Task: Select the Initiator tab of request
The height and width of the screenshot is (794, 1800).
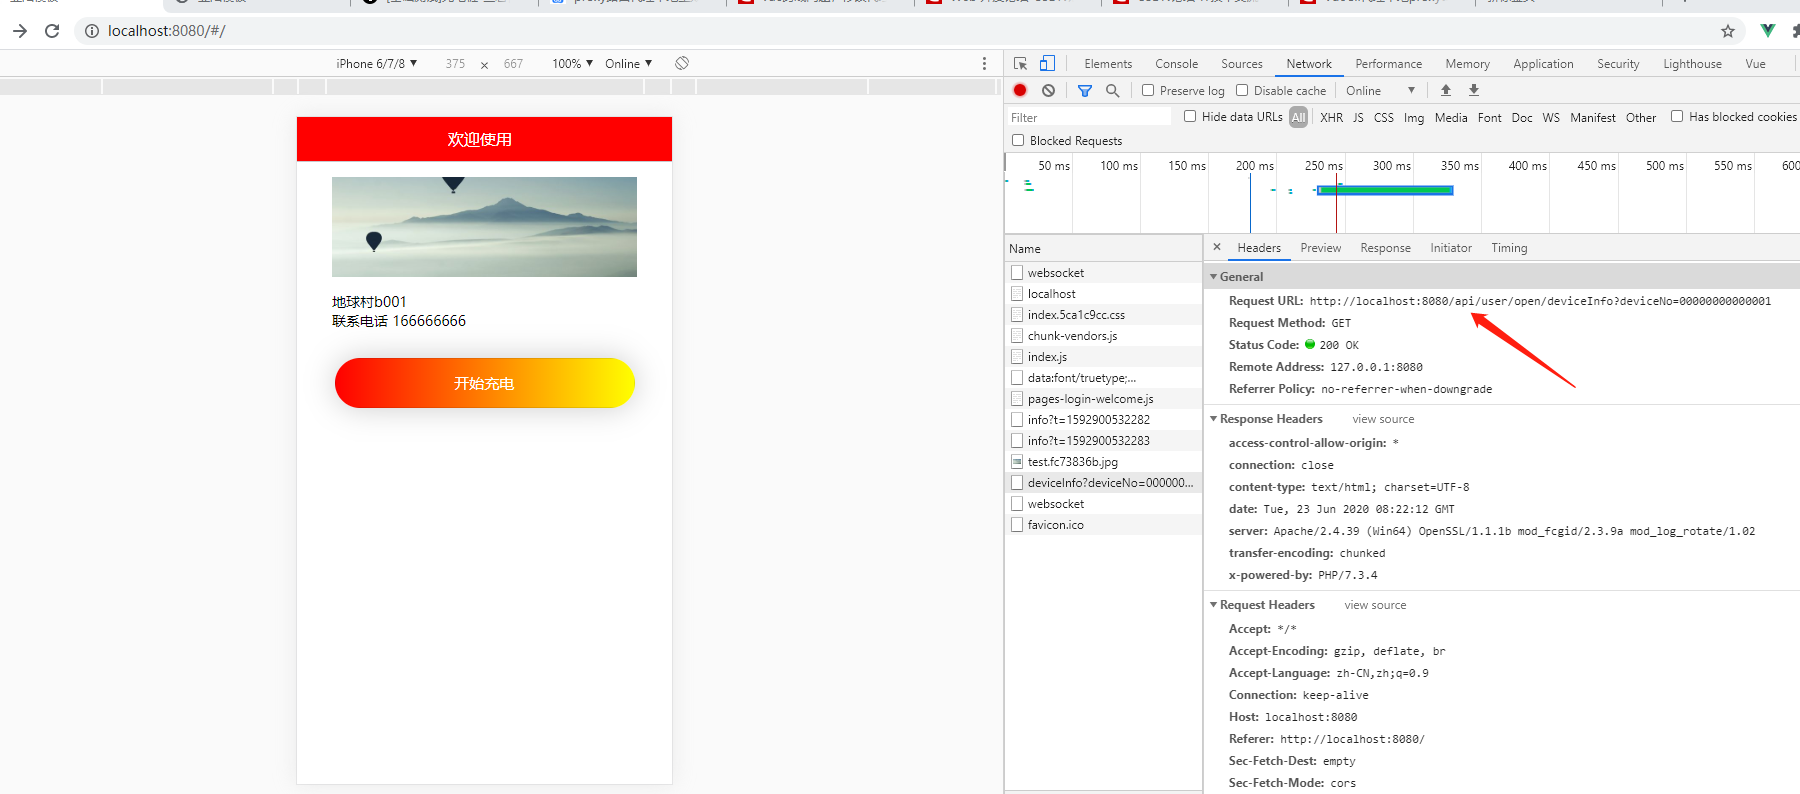Action: pyautogui.click(x=1450, y=248)
